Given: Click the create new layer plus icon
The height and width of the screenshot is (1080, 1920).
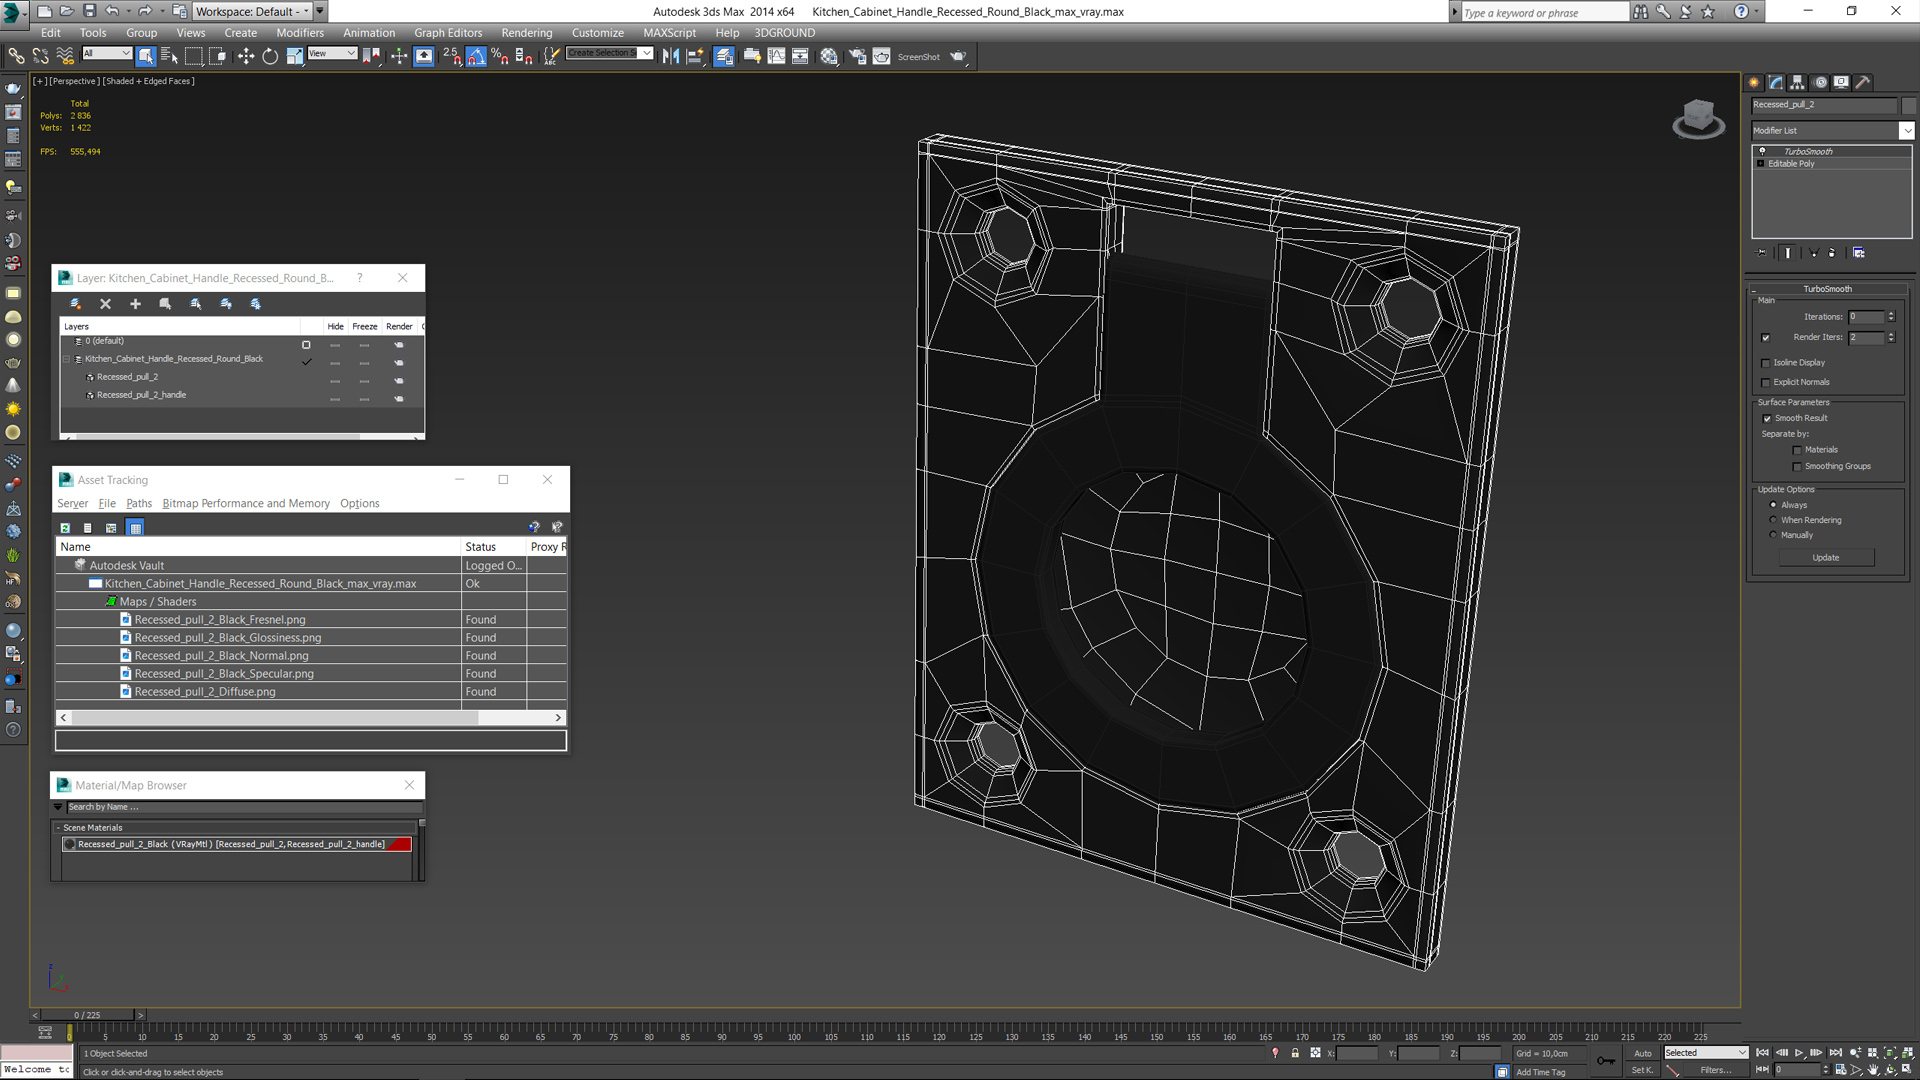Looking at the screenshot, I should 135,304.
